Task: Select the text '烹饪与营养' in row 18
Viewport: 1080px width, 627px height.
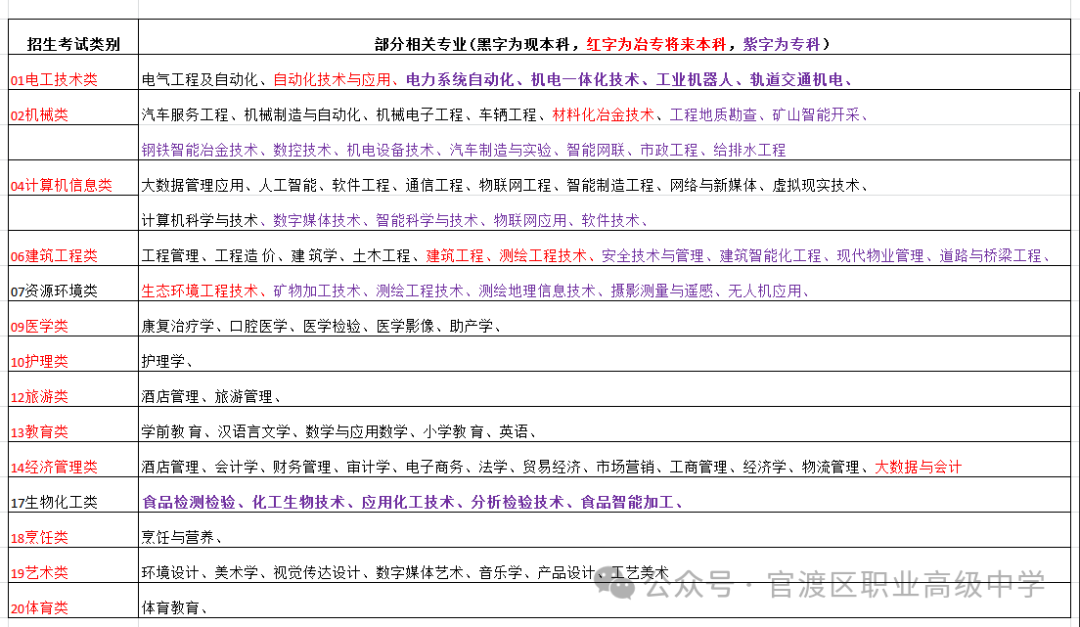Action: coord(178,537)
